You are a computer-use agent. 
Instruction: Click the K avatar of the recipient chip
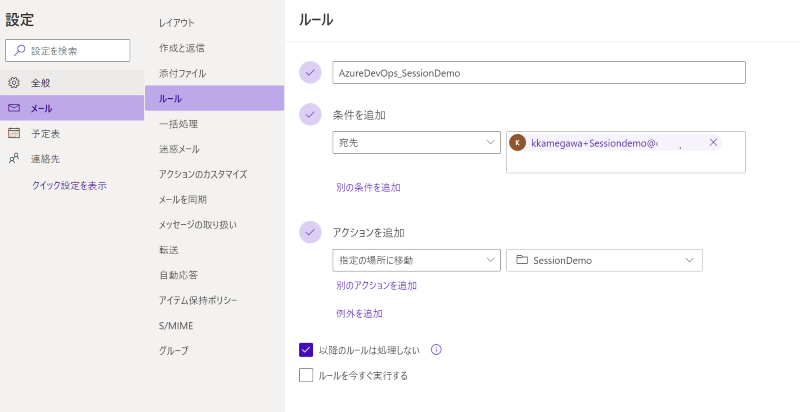(x=517, y=143)
